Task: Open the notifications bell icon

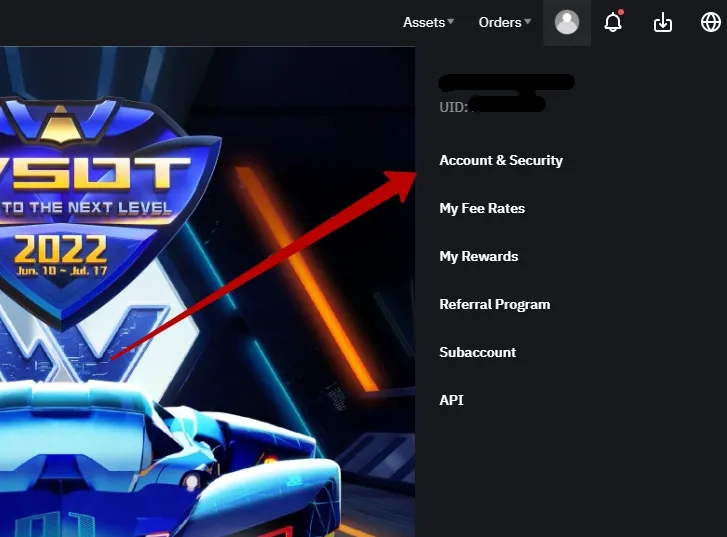Action: click(613, 22)
